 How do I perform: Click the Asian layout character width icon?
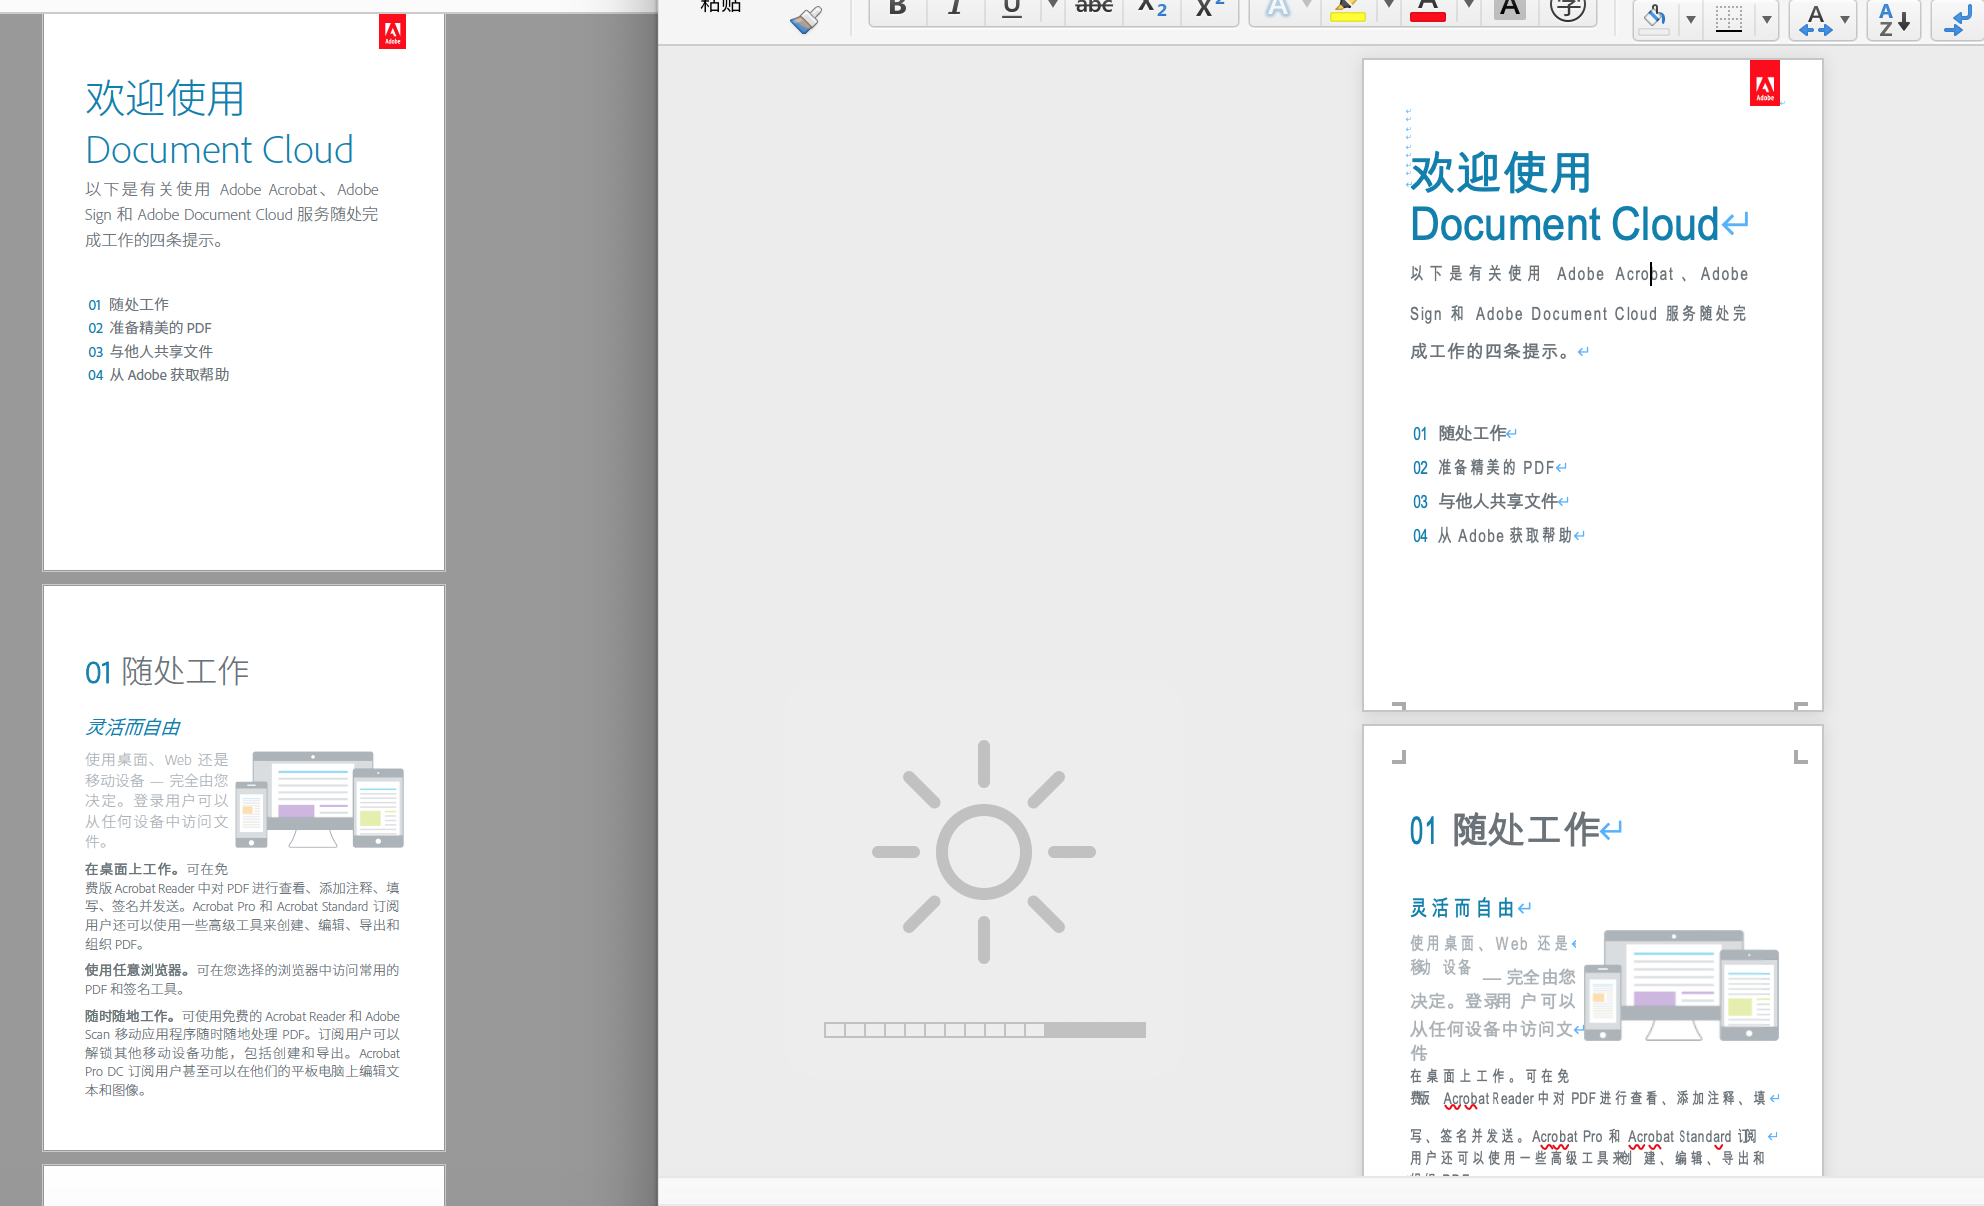tap(1815, 19)
